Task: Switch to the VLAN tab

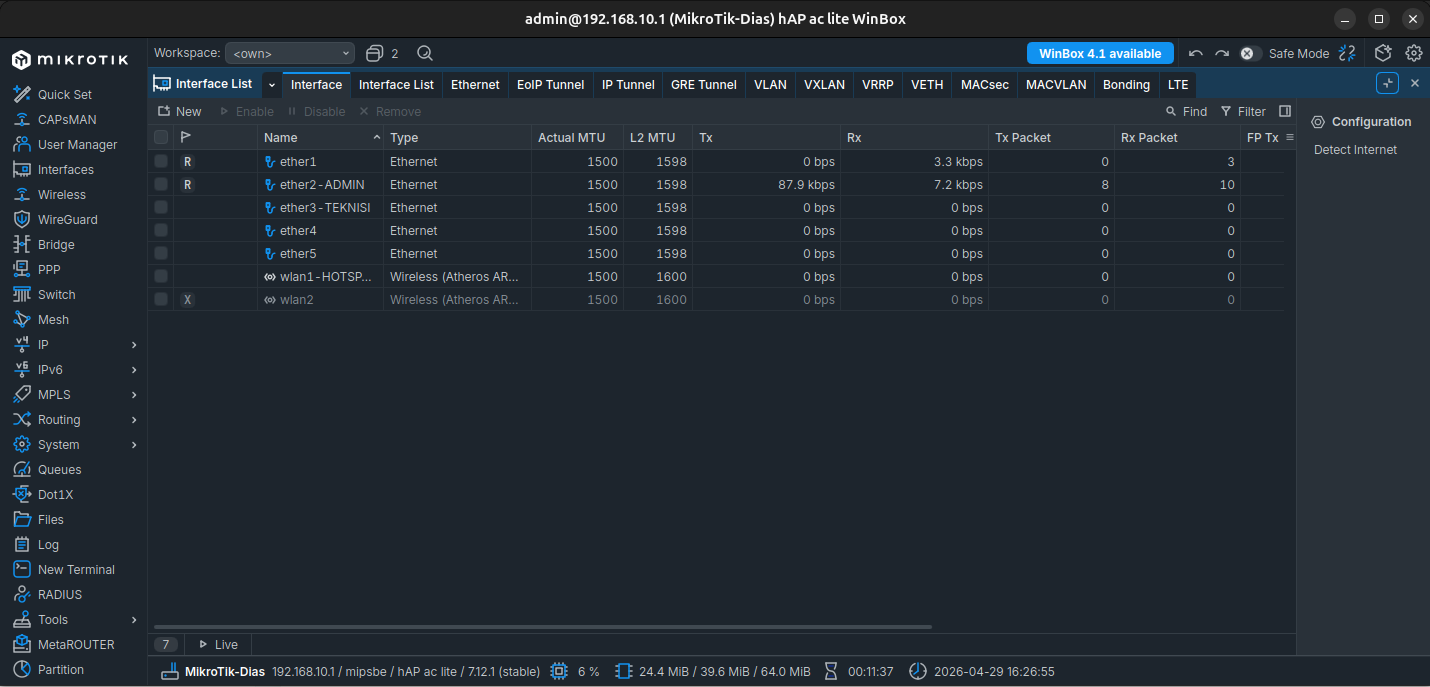Action: pyautogui.click(x=770, y=85)
